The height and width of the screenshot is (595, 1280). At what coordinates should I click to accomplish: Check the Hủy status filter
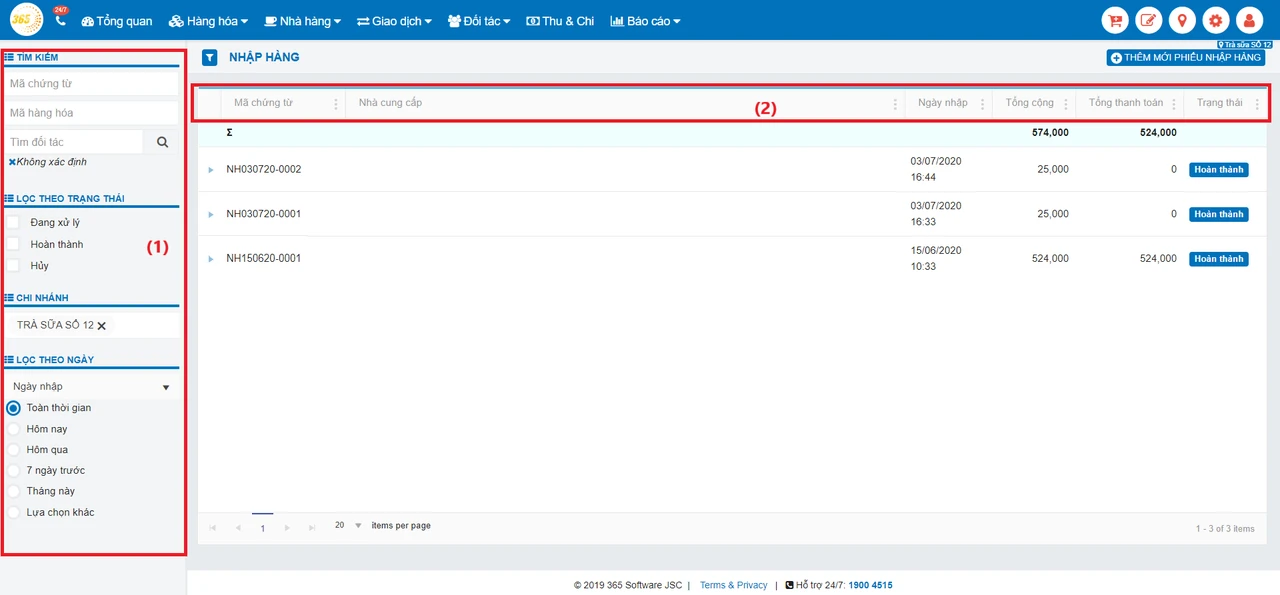pyautogui.click(x=14, y=266)
